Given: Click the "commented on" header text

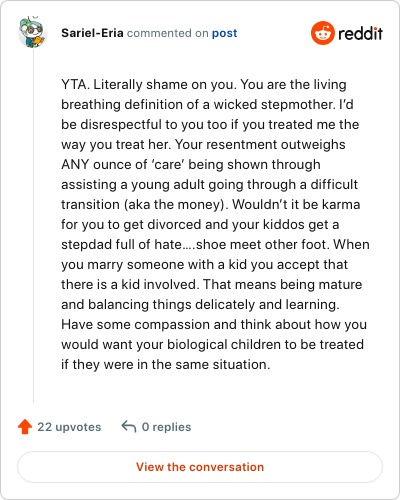Looking at the screenshot, I should pos(168,33).
